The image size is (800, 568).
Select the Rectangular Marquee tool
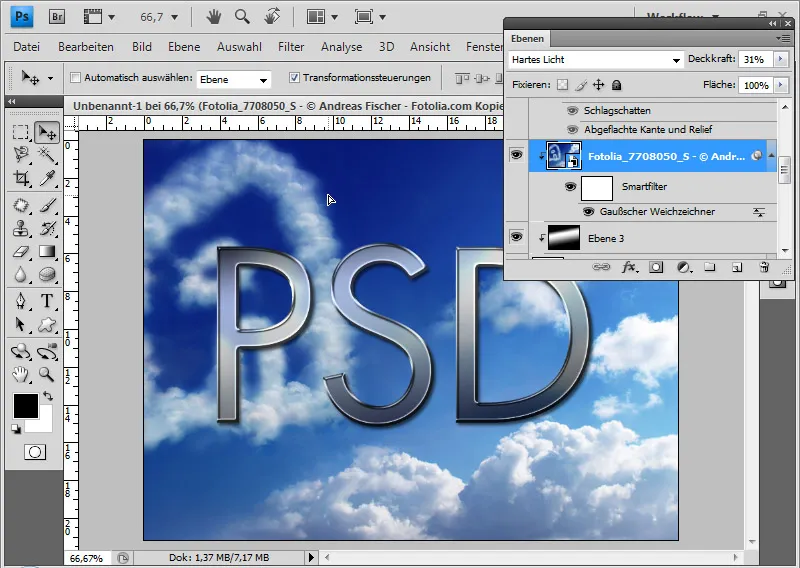(20, 132)
